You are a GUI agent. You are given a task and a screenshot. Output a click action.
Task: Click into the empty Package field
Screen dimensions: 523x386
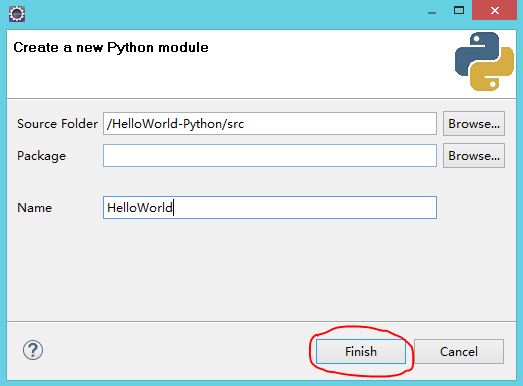[x=270, y=156]
